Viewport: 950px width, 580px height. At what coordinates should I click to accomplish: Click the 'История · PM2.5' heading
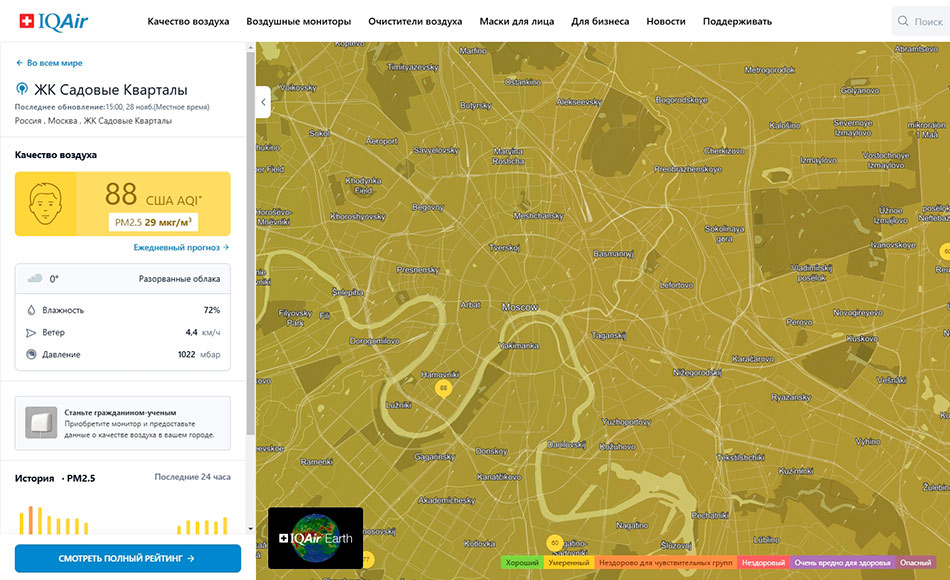click(55, 478)
